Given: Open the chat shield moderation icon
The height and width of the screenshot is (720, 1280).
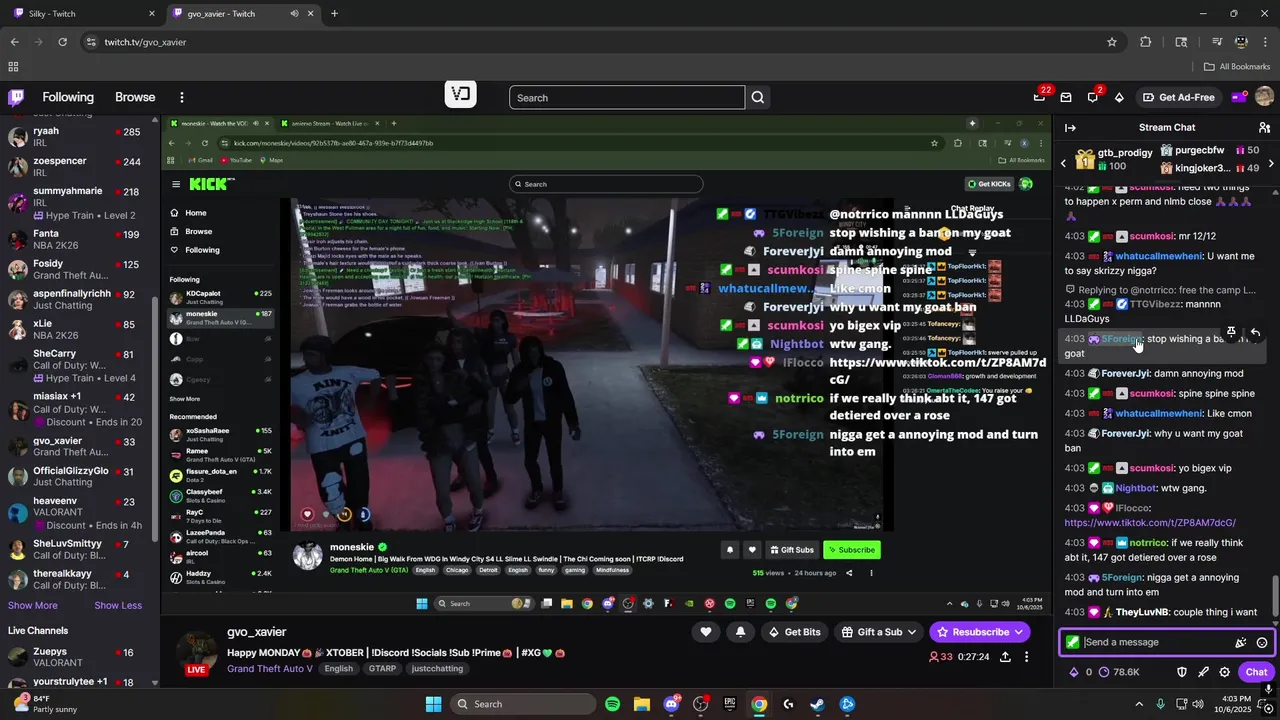Looking at the screenshot, I should point(1181,672).
